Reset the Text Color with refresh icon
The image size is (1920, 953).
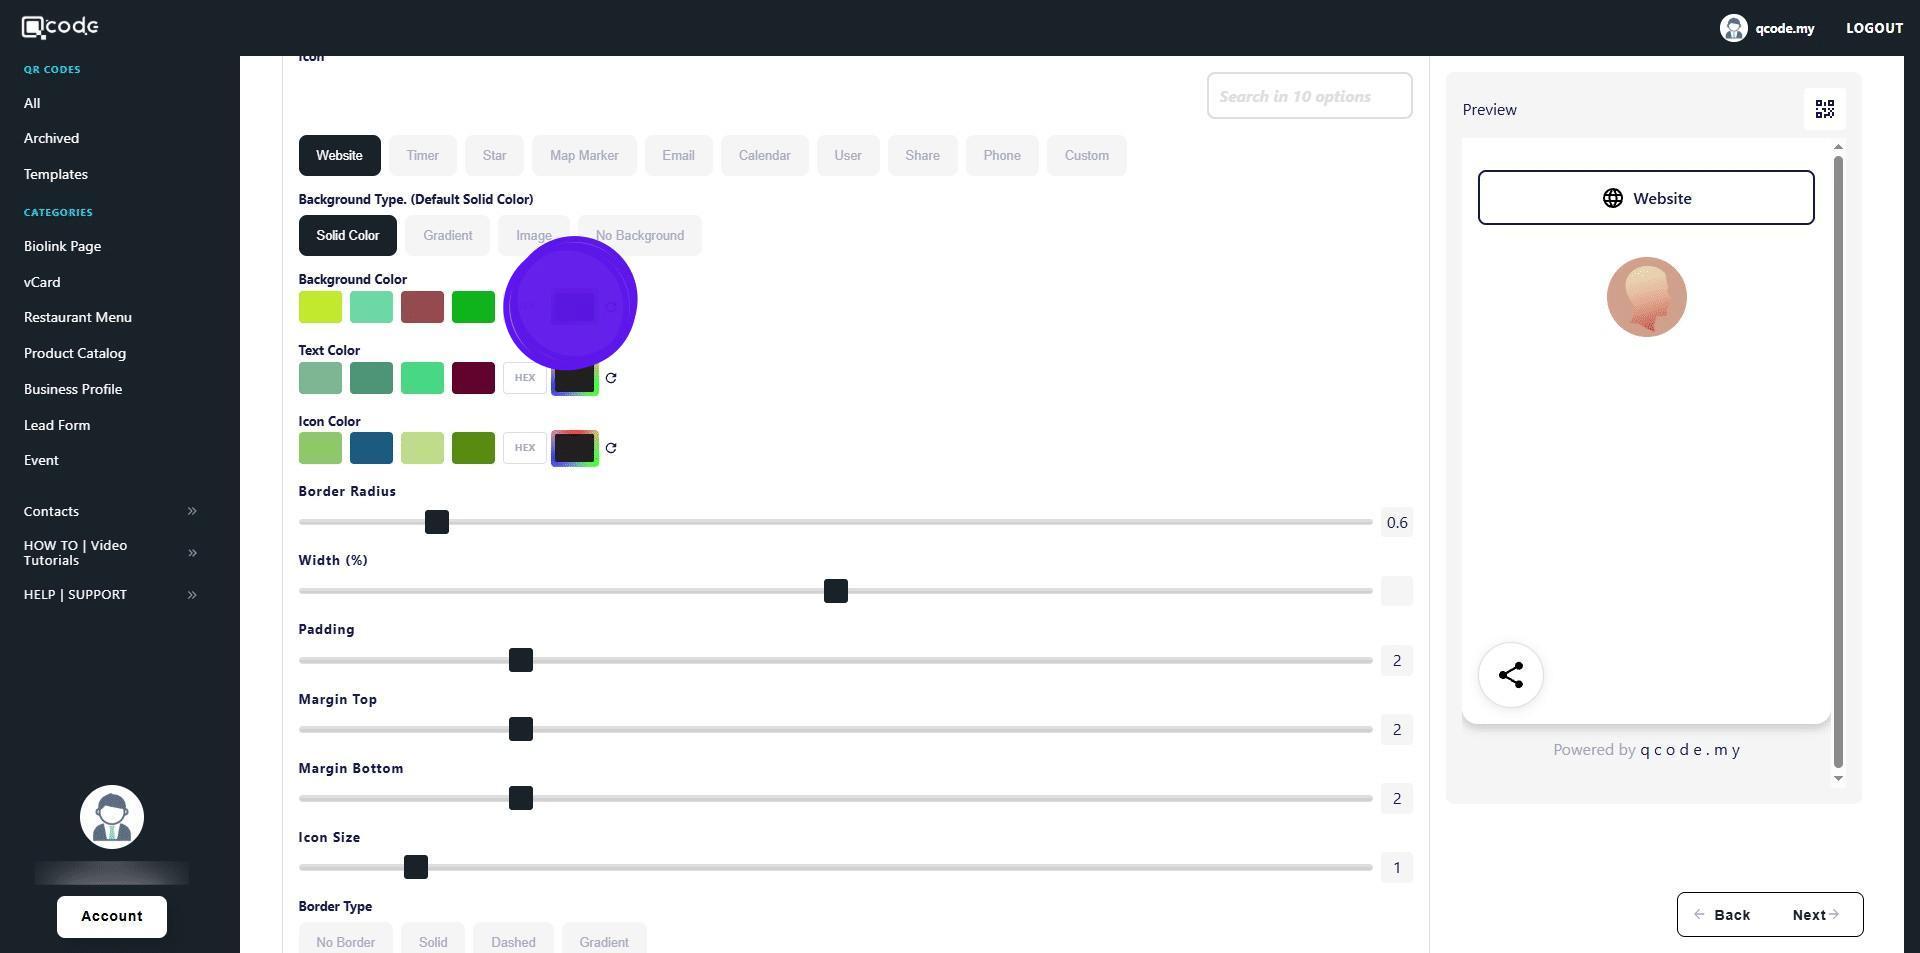[x=611, y=378]
